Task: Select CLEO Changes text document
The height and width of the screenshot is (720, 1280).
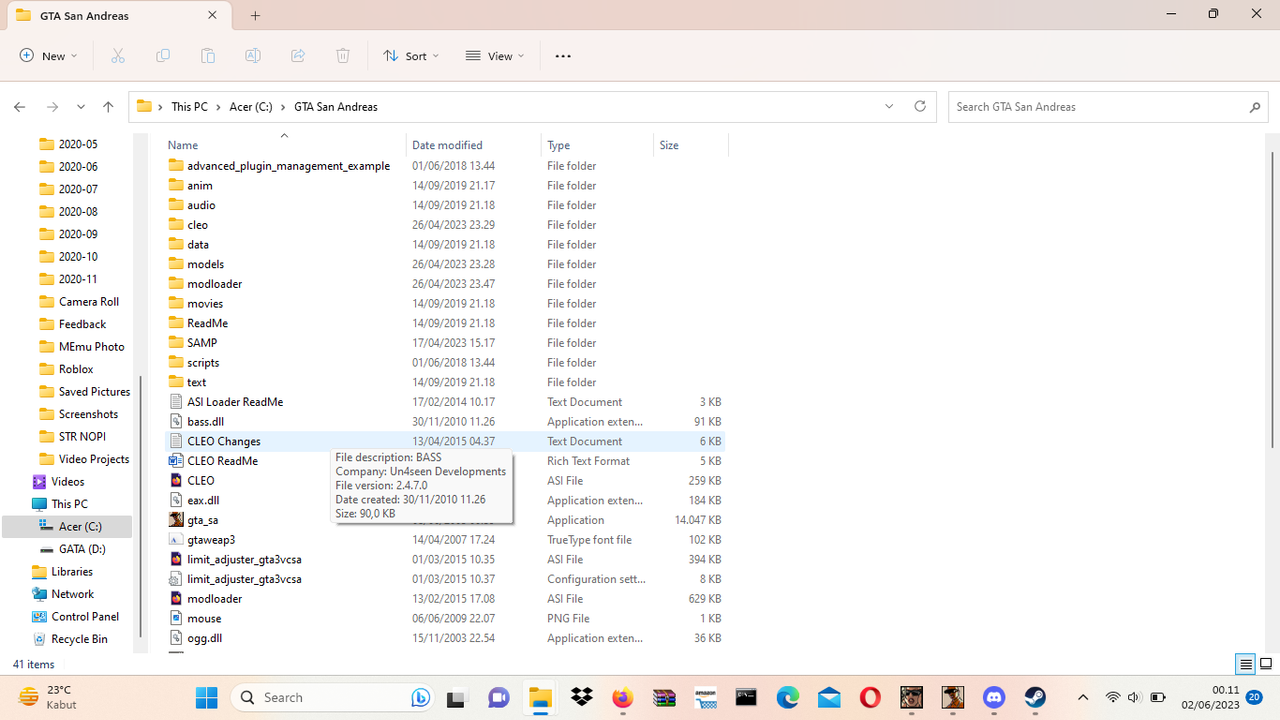Action: [x=446, y=441]
